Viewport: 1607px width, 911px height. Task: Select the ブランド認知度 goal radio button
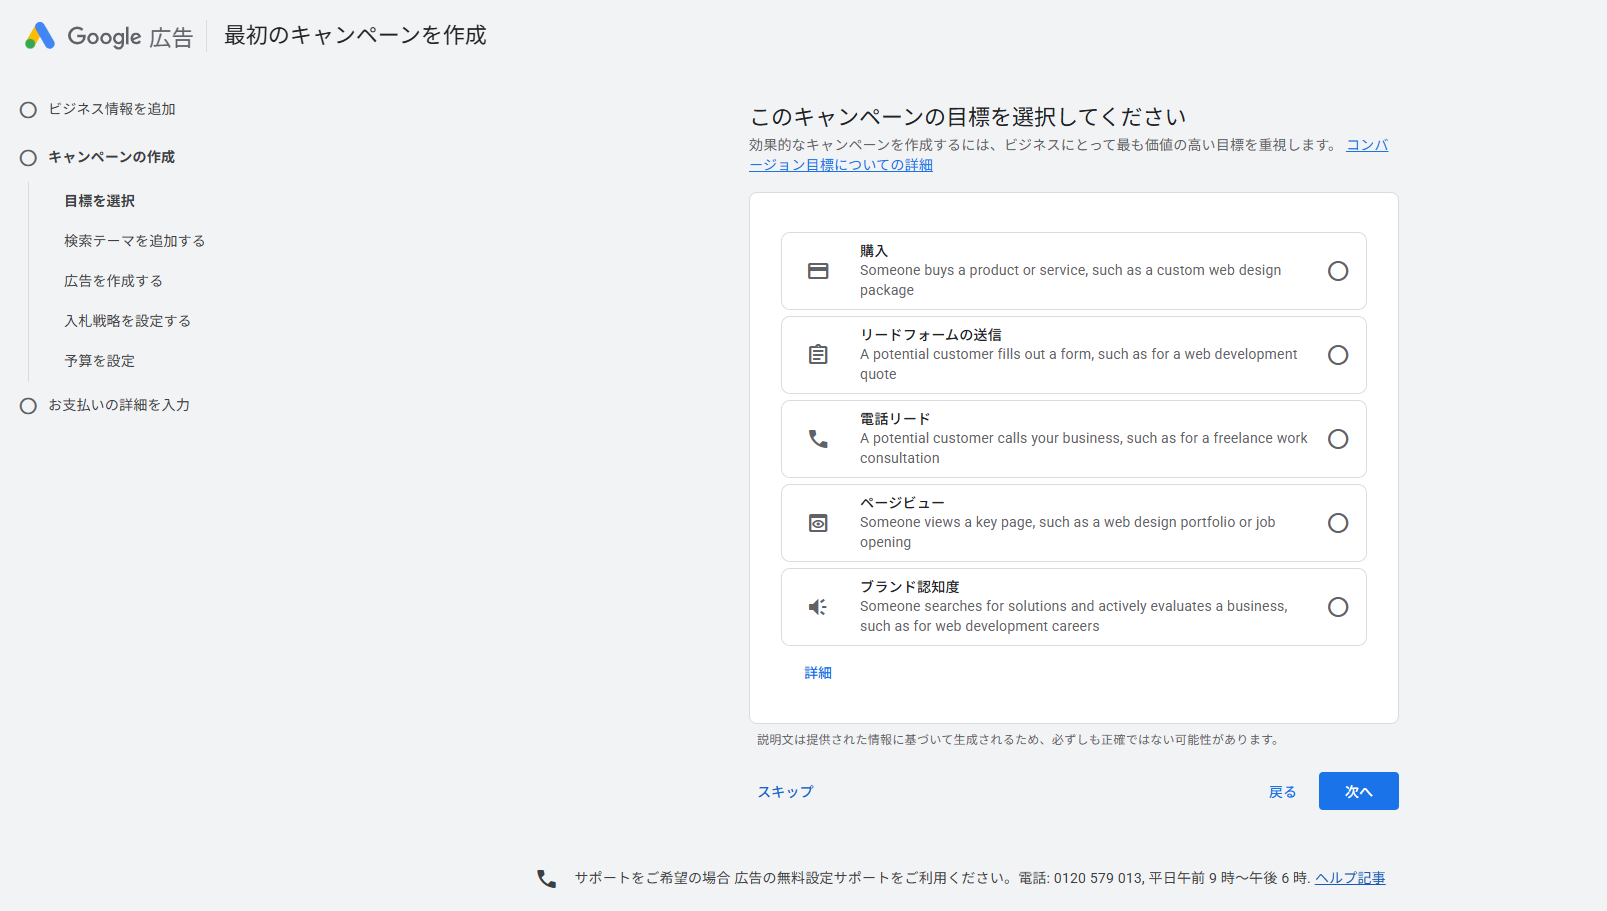point(1338,606)
